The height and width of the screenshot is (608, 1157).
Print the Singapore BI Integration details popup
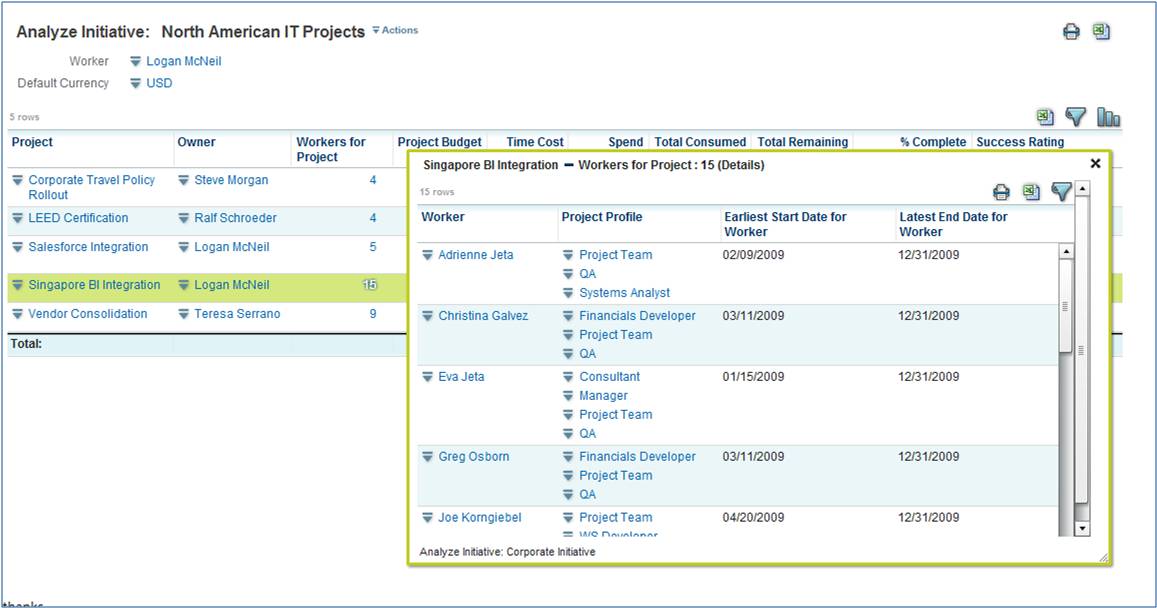click(1000, 192)
